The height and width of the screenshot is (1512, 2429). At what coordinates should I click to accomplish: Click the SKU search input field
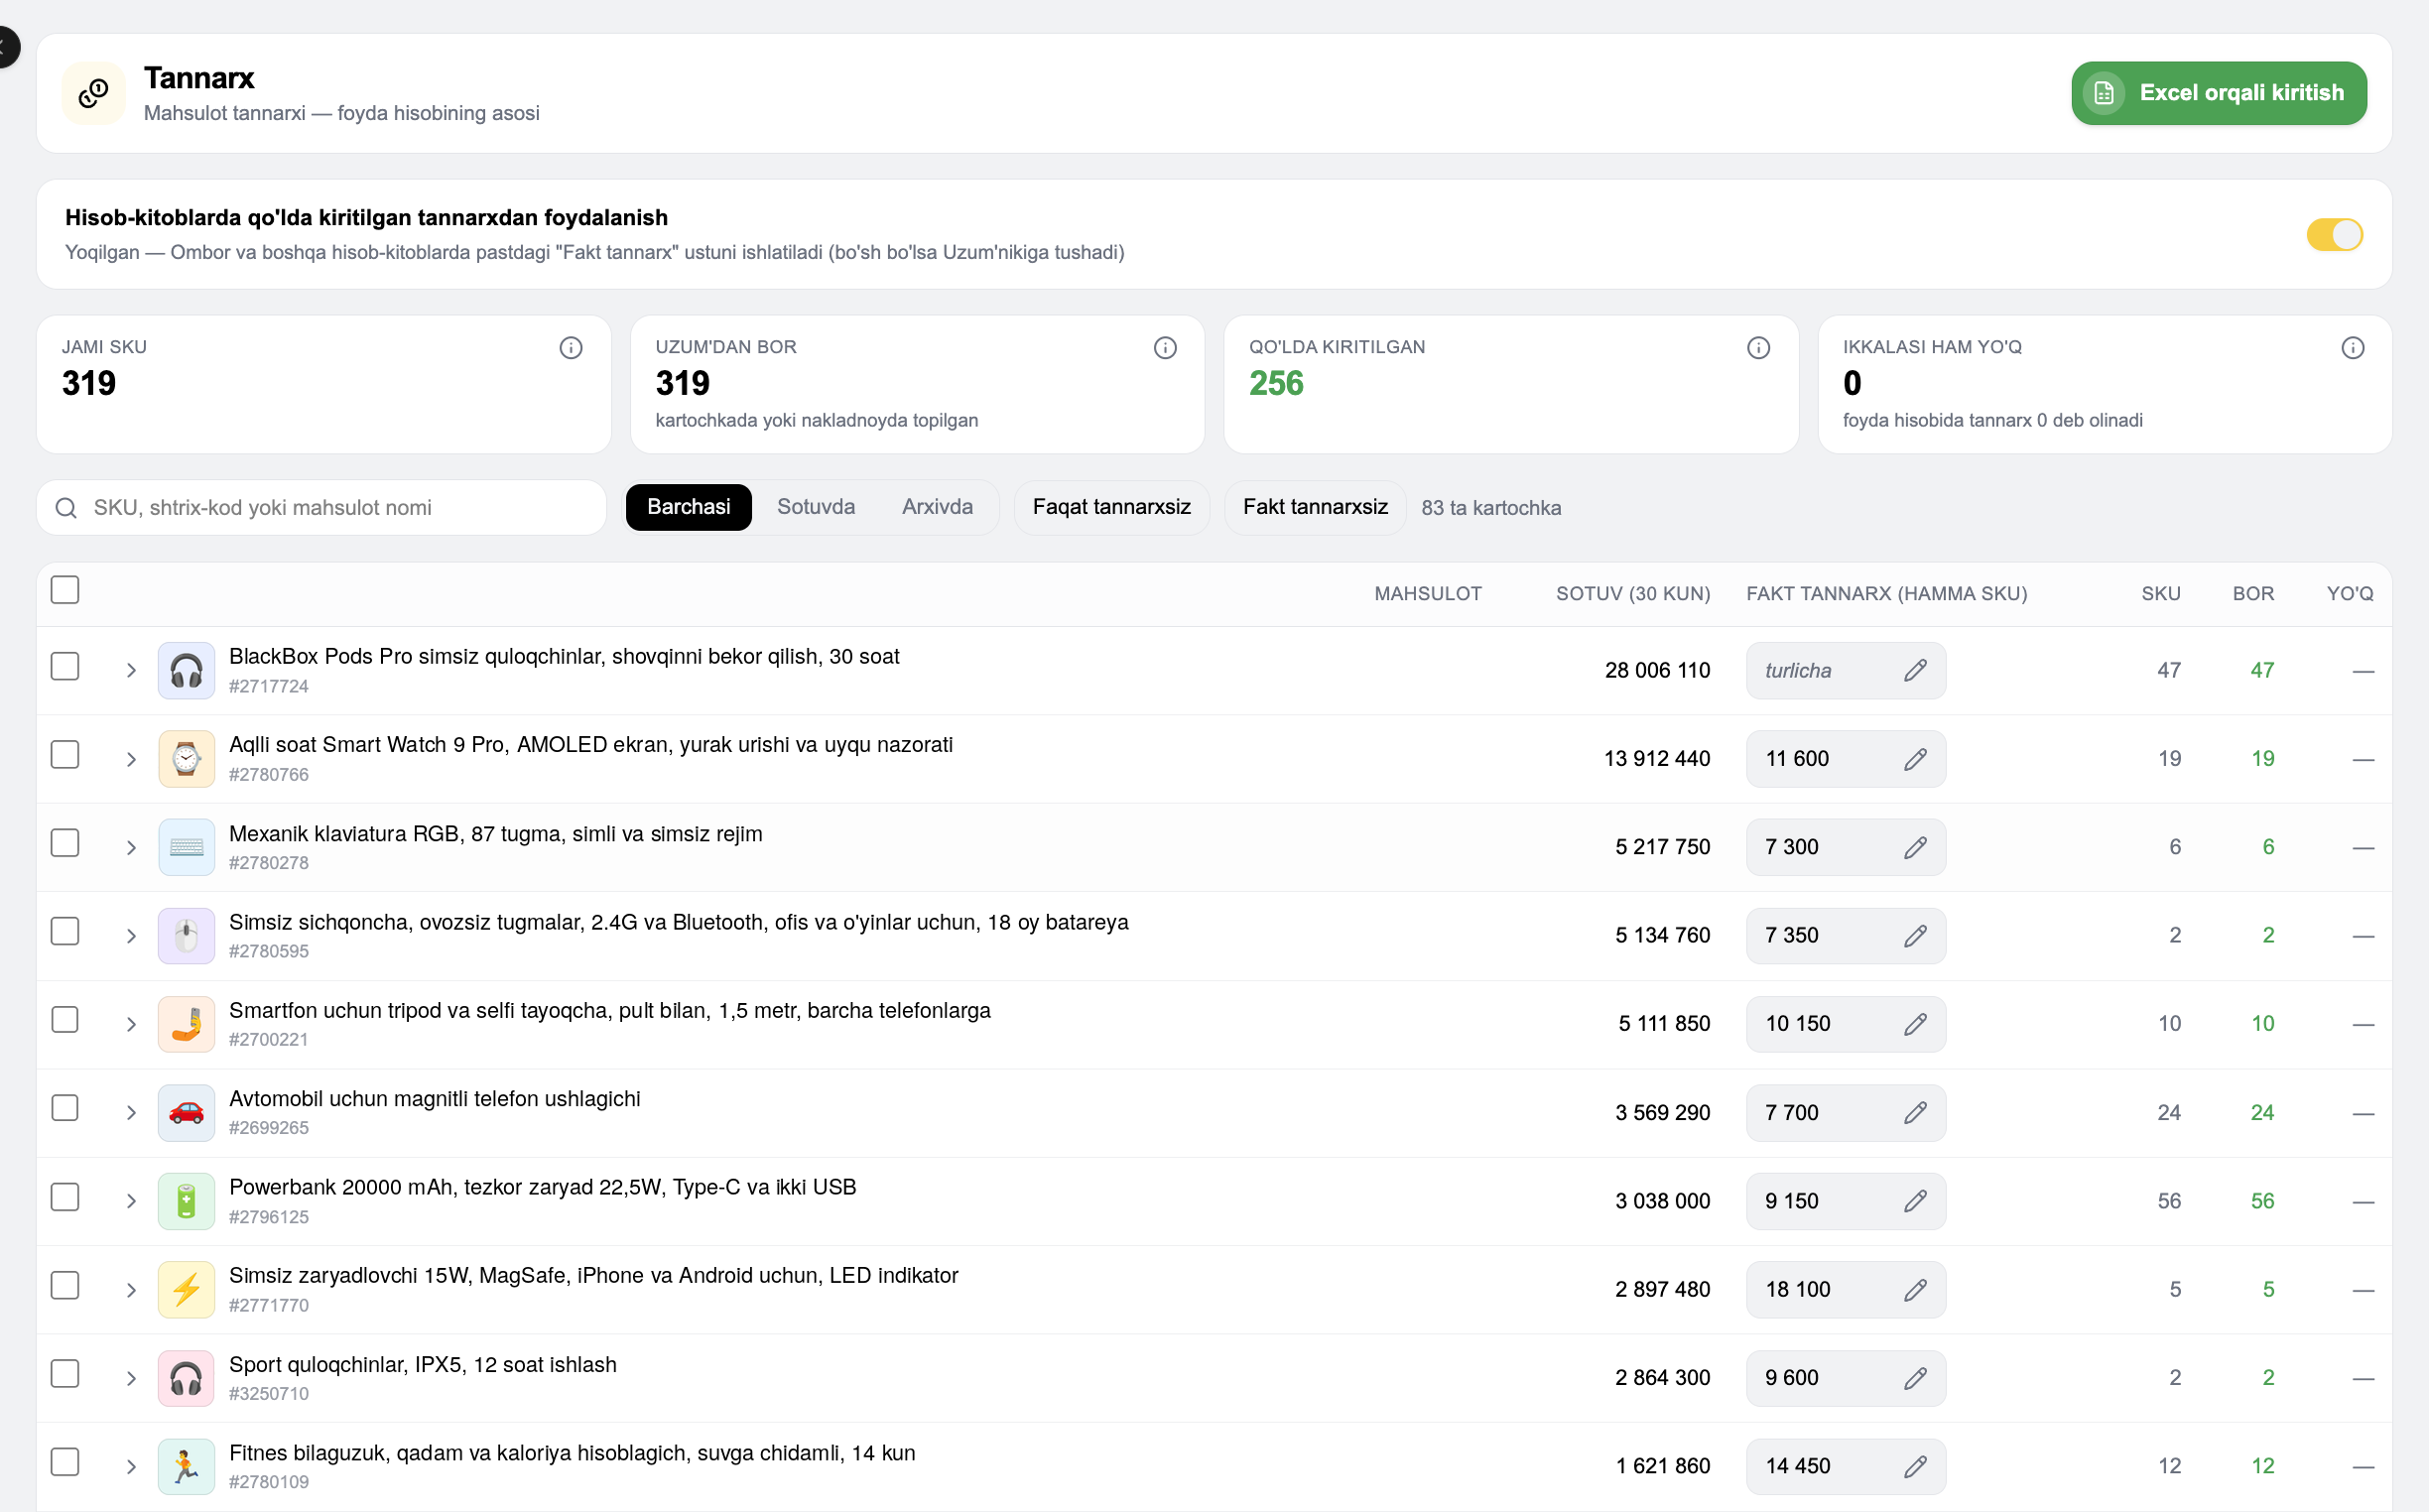coord(321,508)
